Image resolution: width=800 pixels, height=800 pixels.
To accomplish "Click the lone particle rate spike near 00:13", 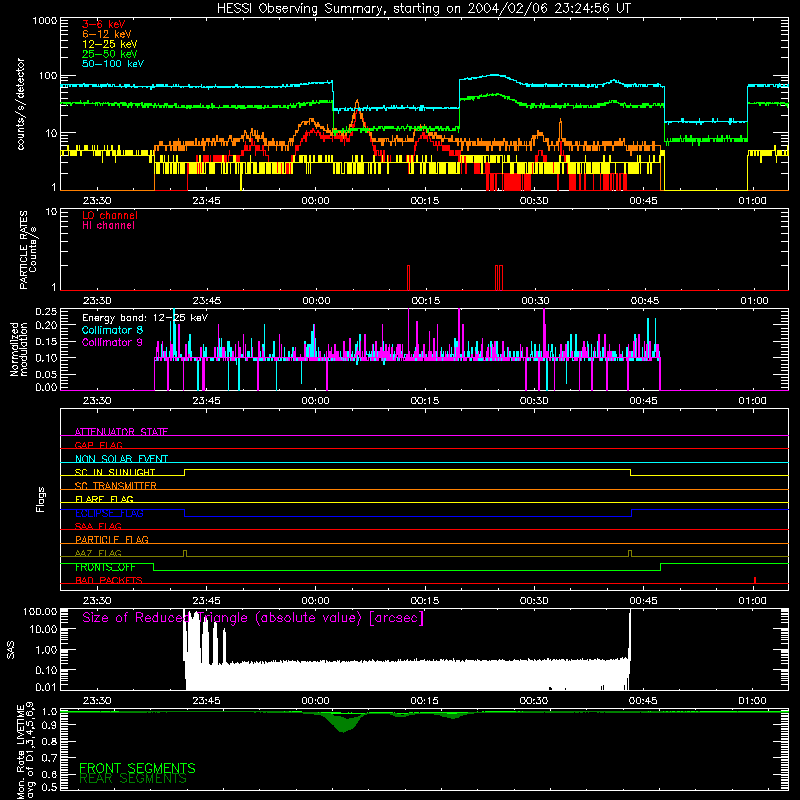I will coord(408,278).
